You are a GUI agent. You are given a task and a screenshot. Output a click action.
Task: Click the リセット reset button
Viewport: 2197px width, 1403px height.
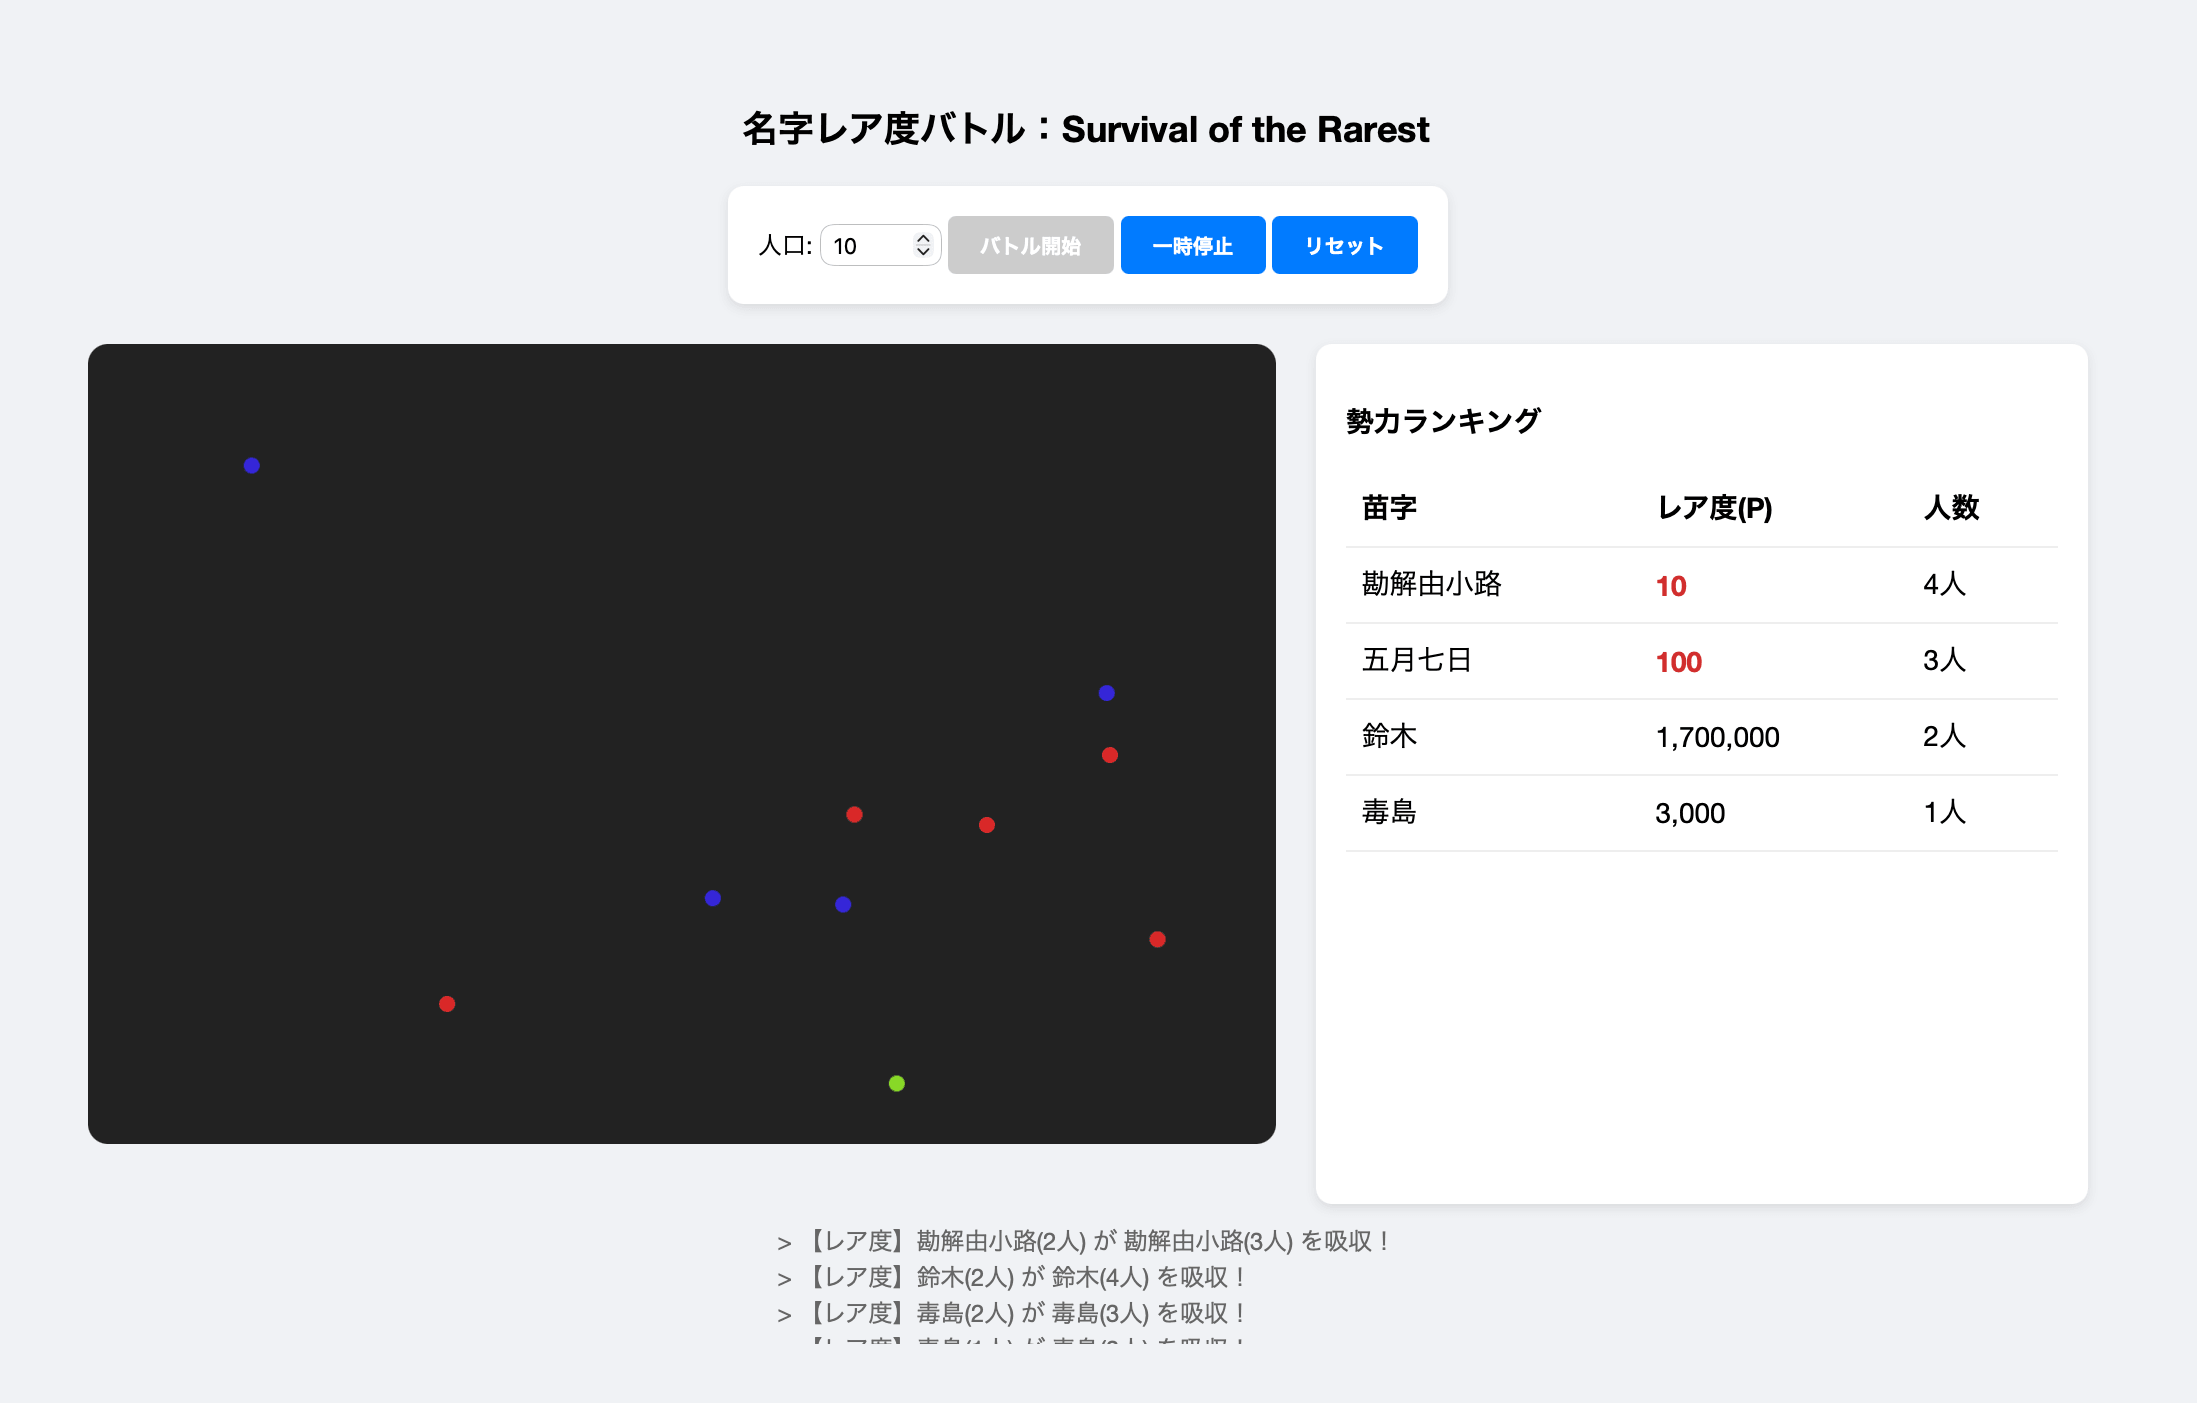[x=1343, y=245]
